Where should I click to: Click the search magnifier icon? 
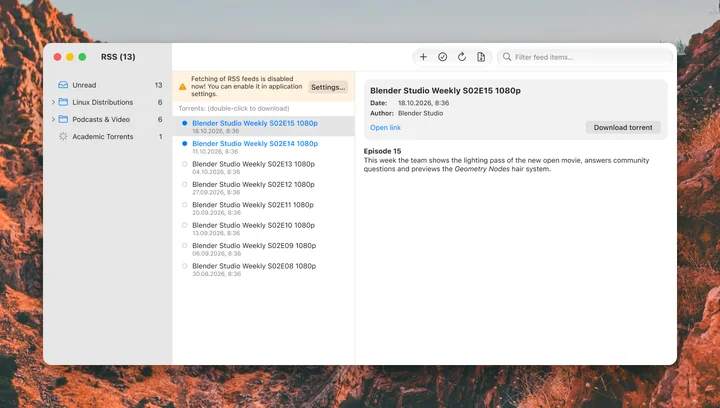pos(507,57)
